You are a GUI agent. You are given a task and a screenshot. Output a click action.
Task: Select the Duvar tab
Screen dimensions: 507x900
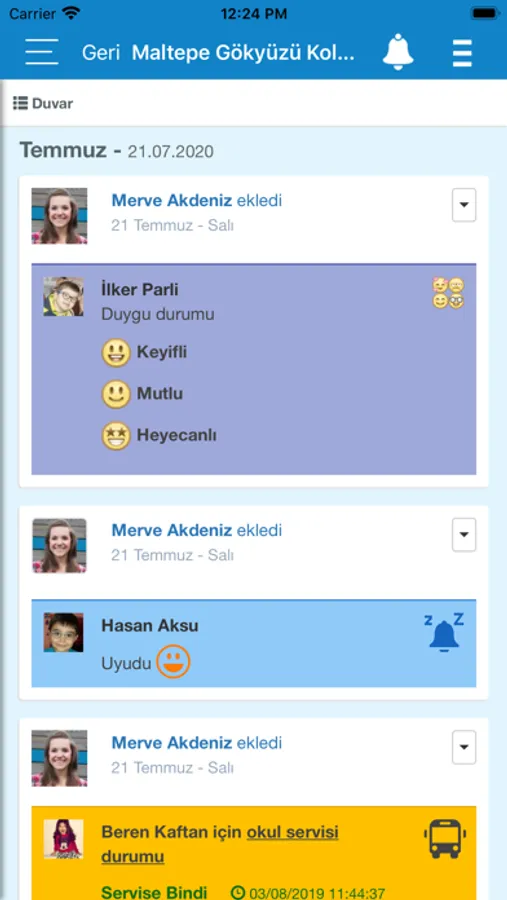tap(43, 103)
